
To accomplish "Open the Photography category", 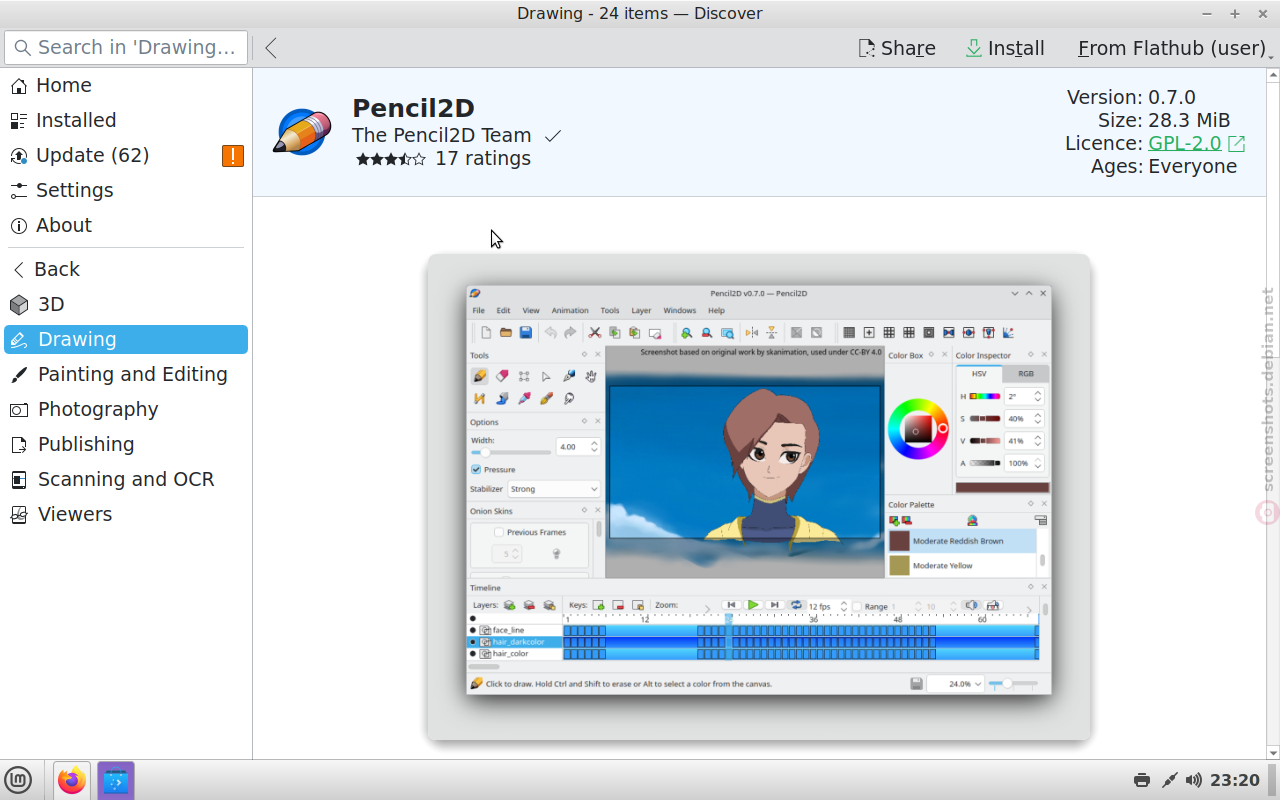I will pos(126,409).
